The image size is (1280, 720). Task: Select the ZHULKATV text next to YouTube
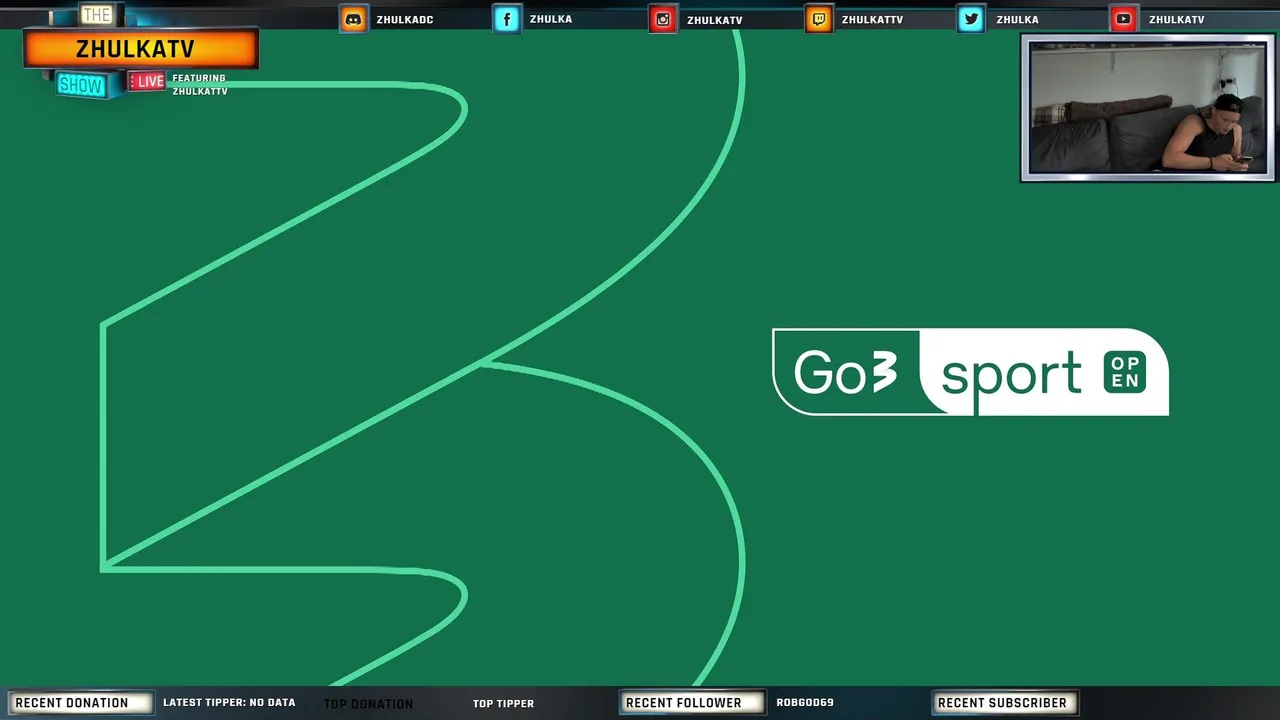pyautogui.click(x=1177, y=20)
